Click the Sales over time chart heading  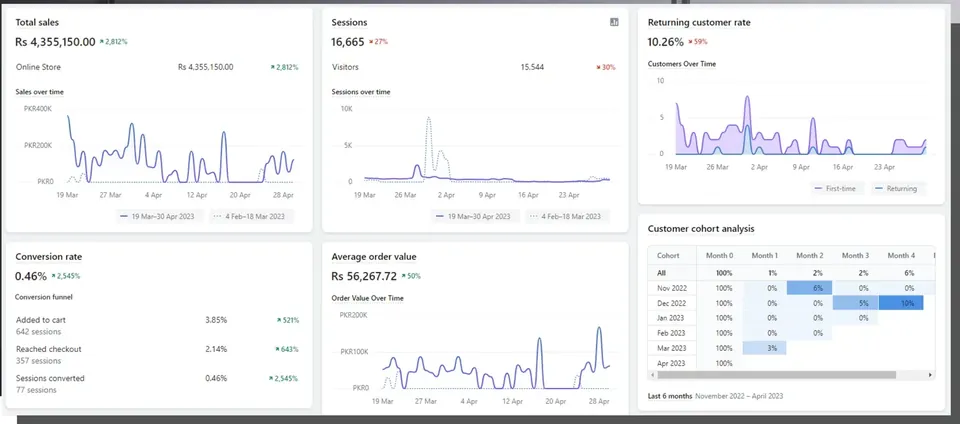[39, 92]
